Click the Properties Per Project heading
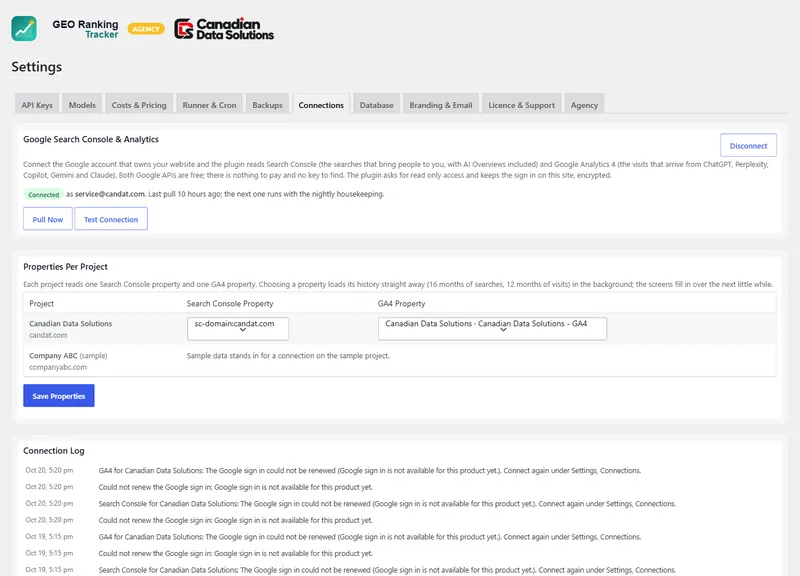 click(x=65, y=267)
